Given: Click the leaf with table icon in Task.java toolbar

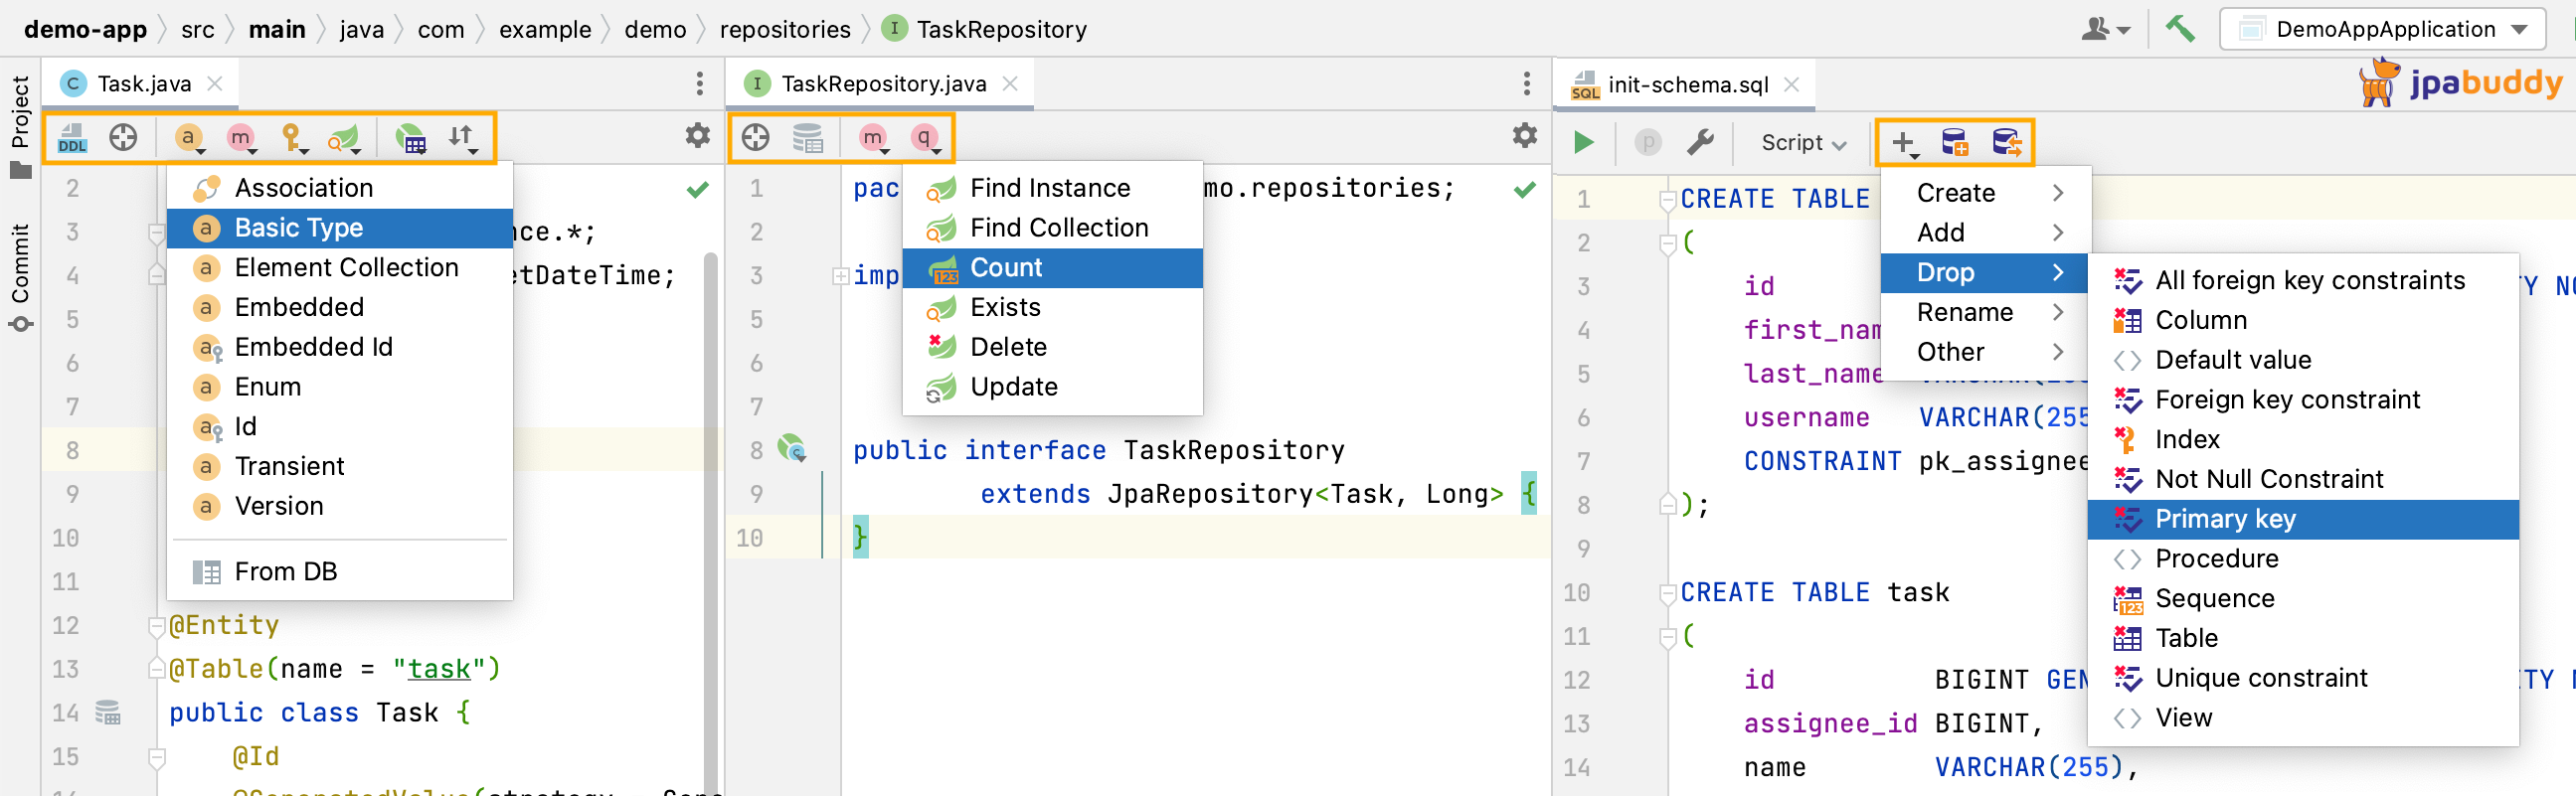Looking at the screenshot, I should (x=411, y=138).
